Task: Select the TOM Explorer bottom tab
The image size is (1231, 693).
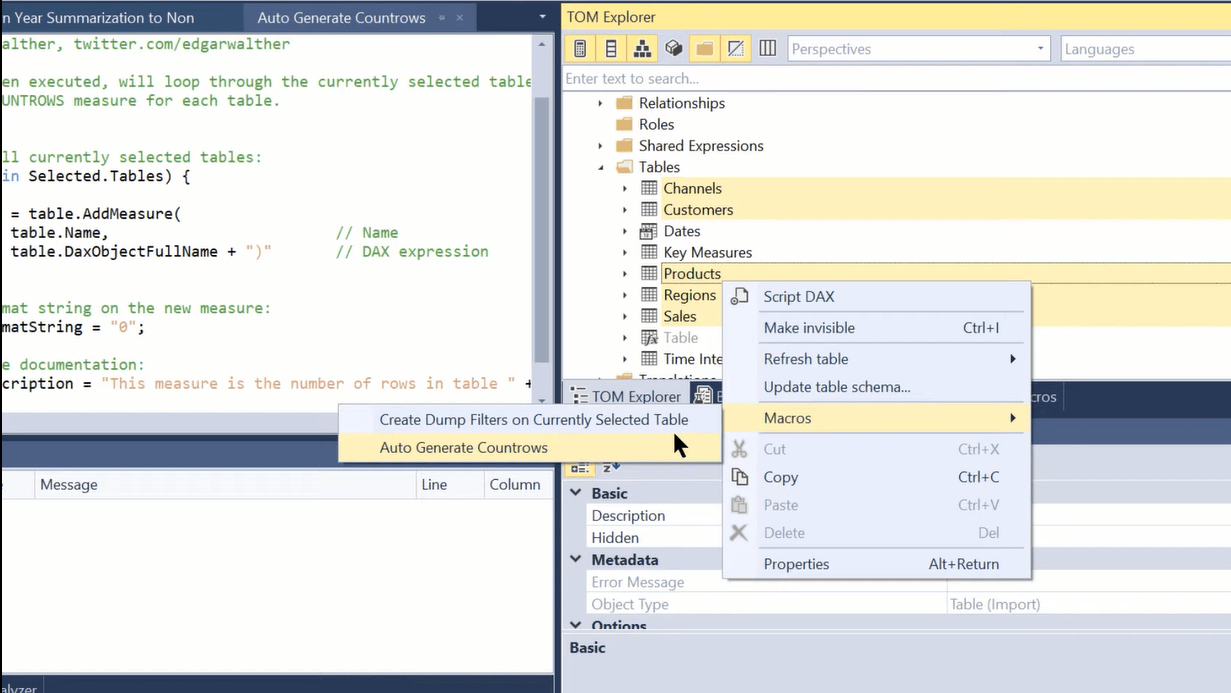Action: 625,397
